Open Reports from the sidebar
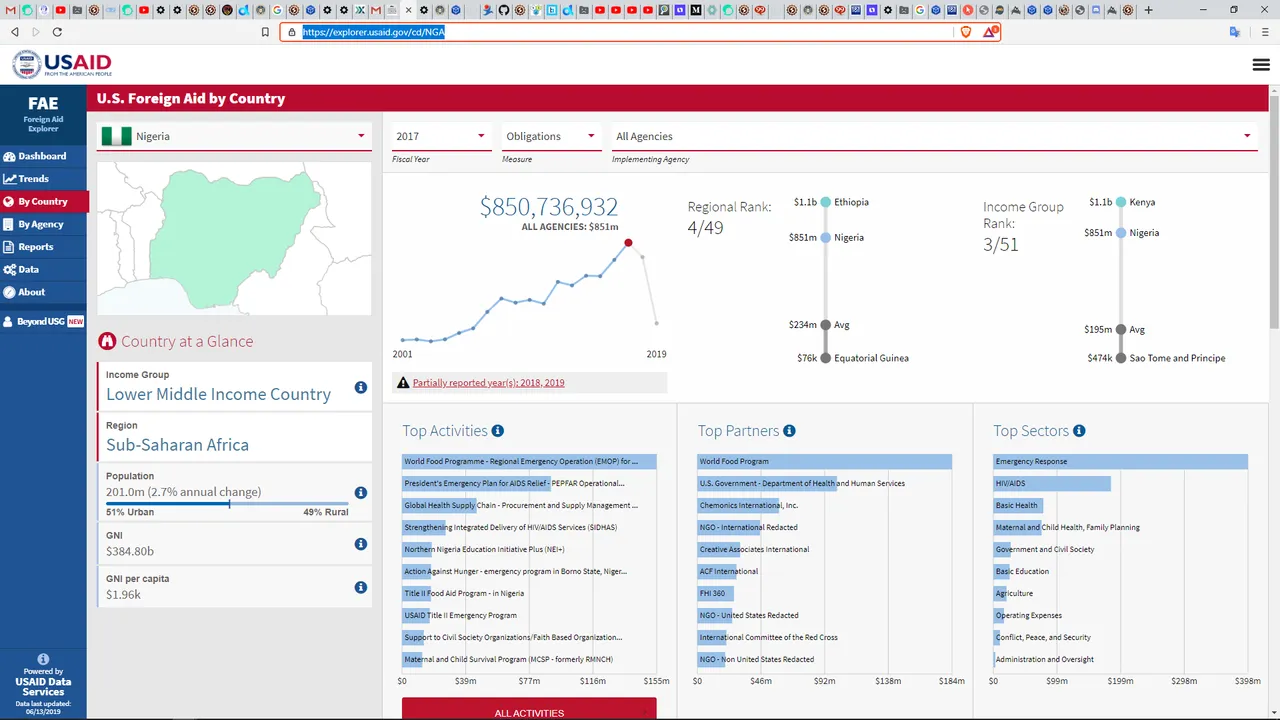Image resolution: width=1280 pixels, height=720 pixels. (x=43, y=247)
